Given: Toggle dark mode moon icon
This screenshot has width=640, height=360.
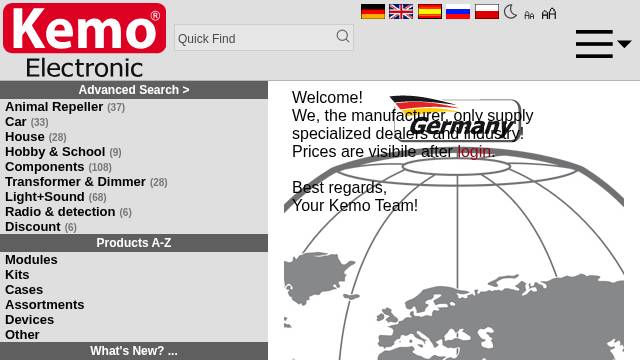Looking at the screenshot, I should coord(510,12).
